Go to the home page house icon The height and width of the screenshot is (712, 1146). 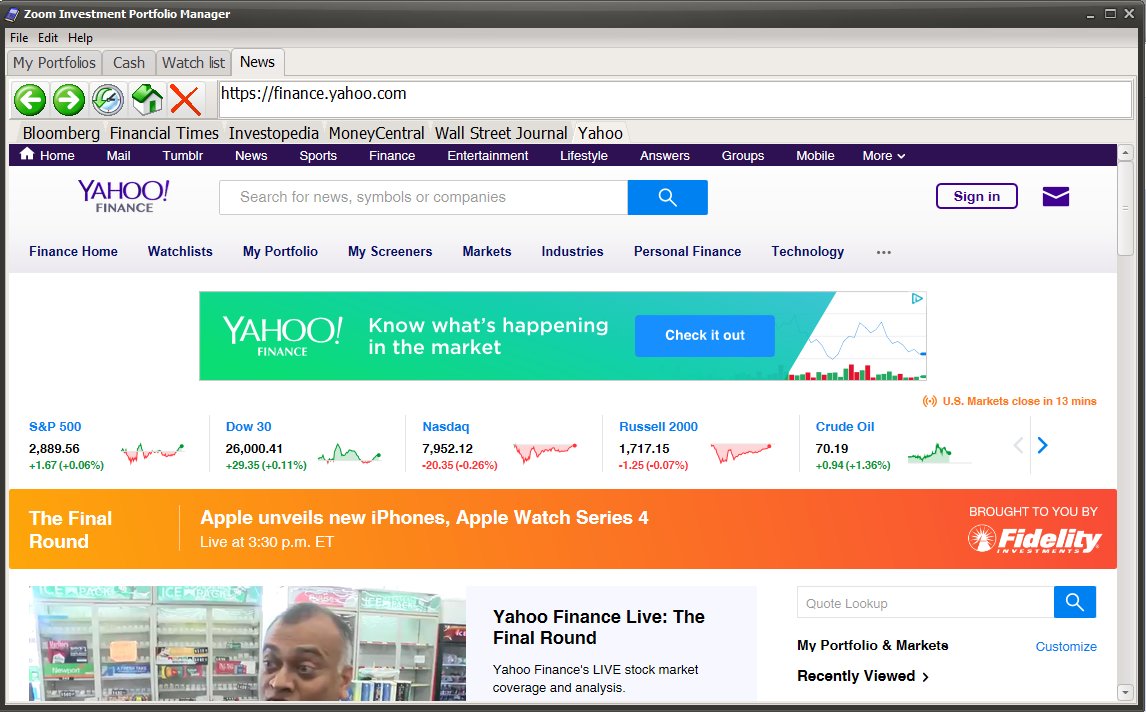coord(147,99)
